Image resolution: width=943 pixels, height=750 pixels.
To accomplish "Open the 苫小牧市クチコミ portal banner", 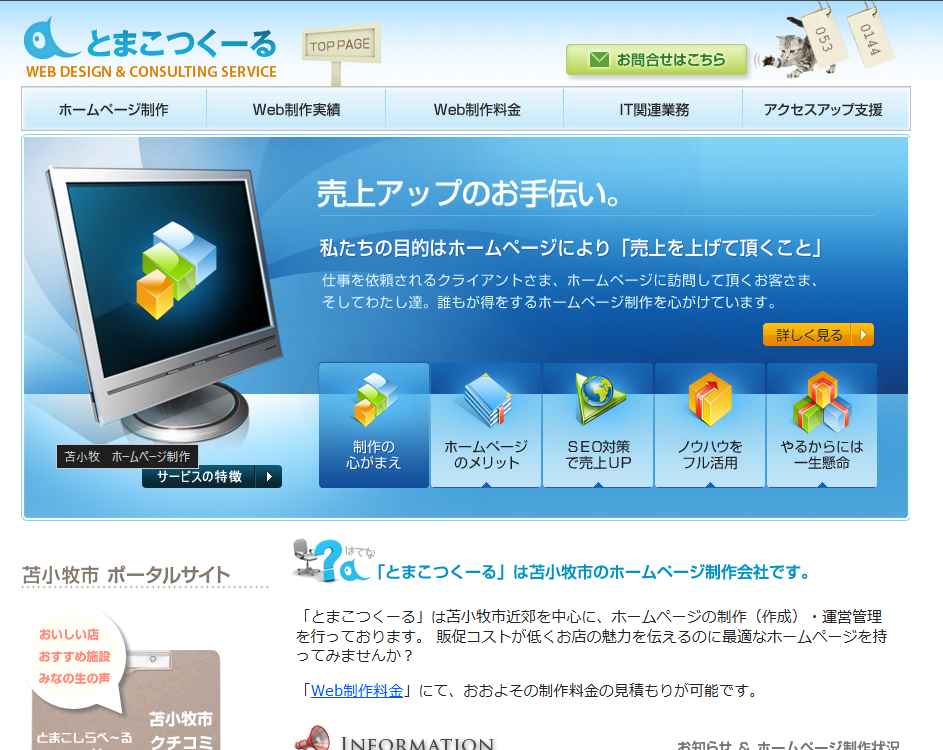I will 125,690.
